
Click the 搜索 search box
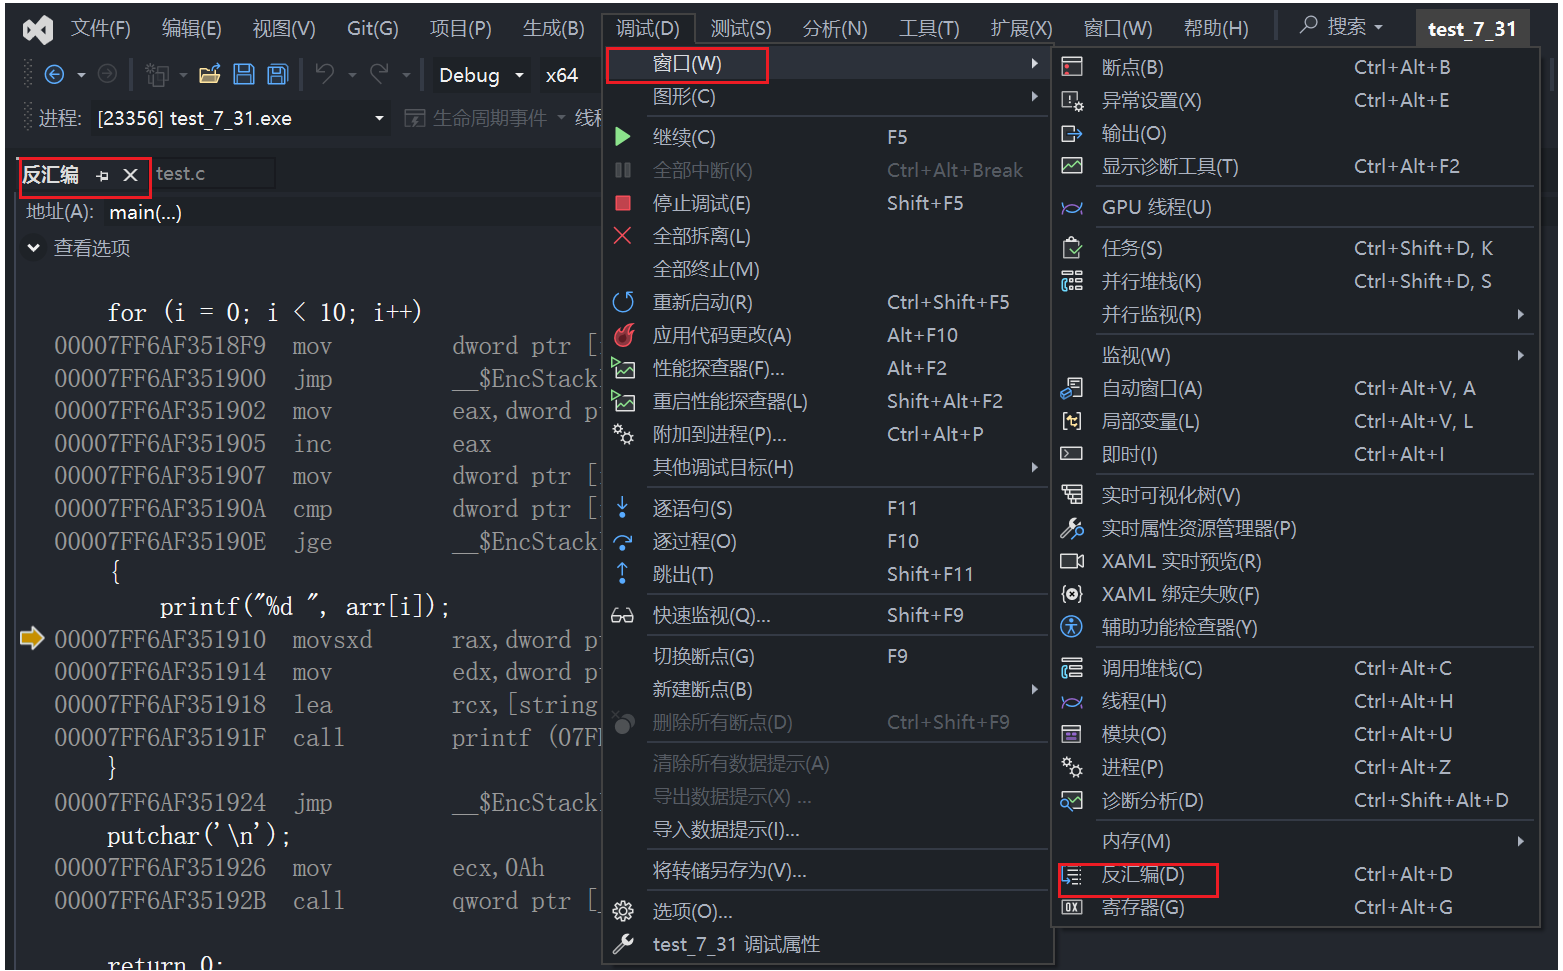point(1341,27)
